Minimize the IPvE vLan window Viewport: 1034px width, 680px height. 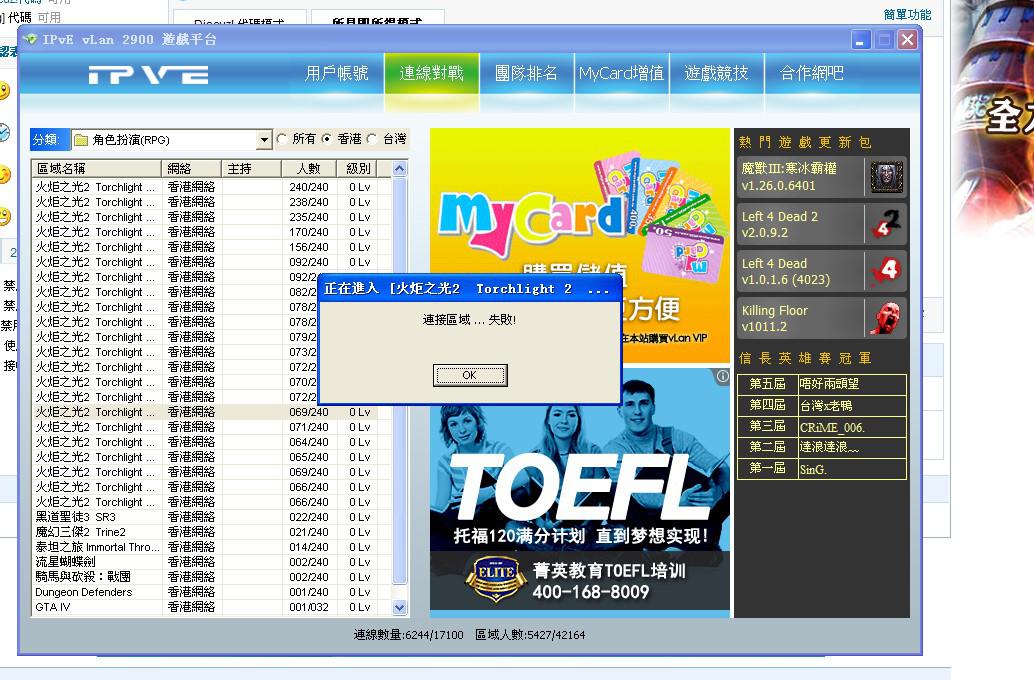[x=861, y=40]
